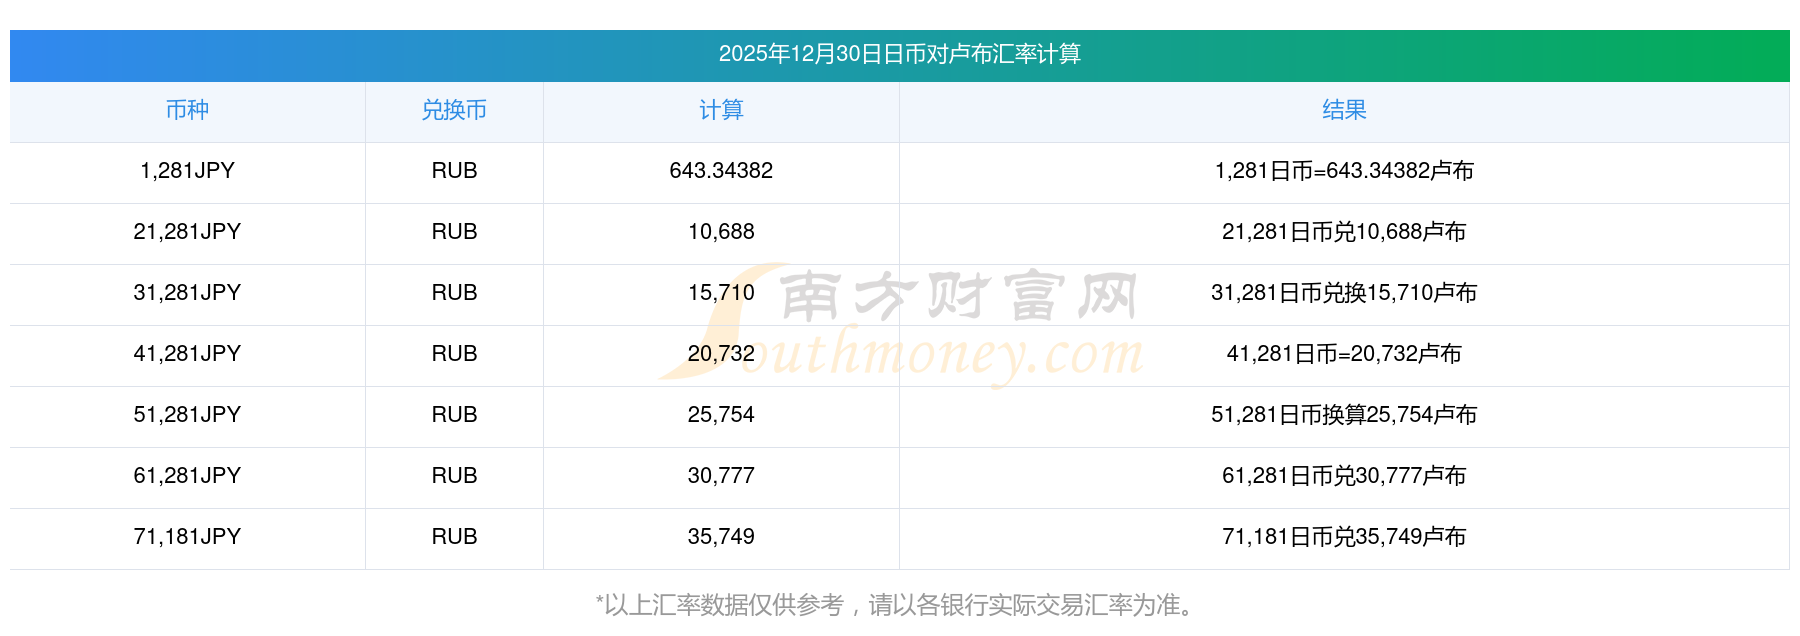This screenshot has height=636, width=1800.
Task: Click RUB in the 21,281JPY row
Action: [x=454, y=232]
